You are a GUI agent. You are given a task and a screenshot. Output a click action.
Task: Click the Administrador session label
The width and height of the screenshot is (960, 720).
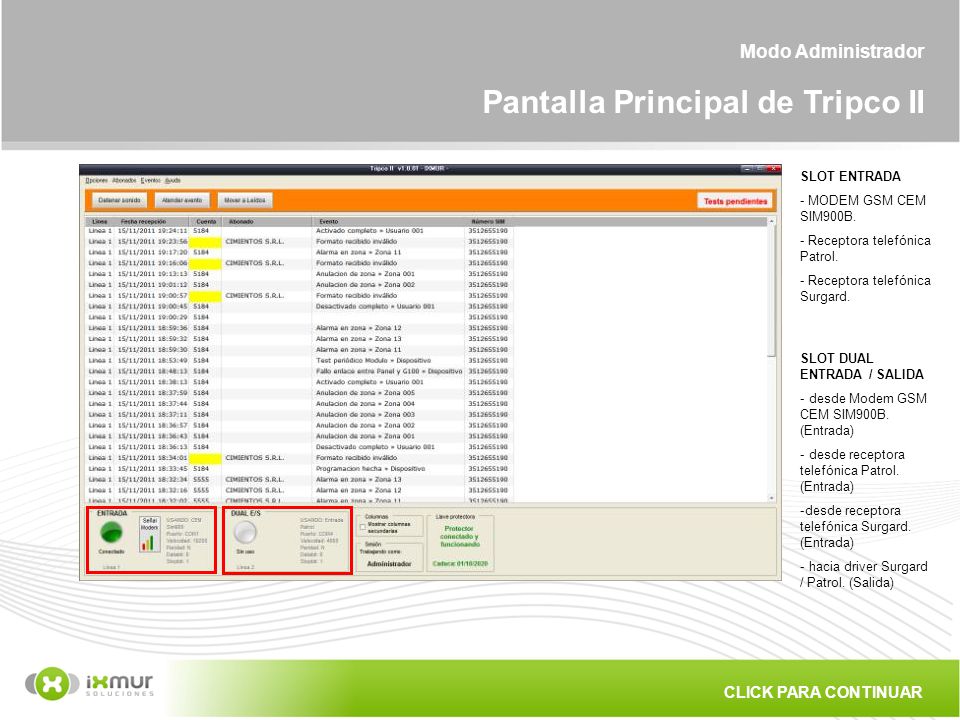coord(389,564)
